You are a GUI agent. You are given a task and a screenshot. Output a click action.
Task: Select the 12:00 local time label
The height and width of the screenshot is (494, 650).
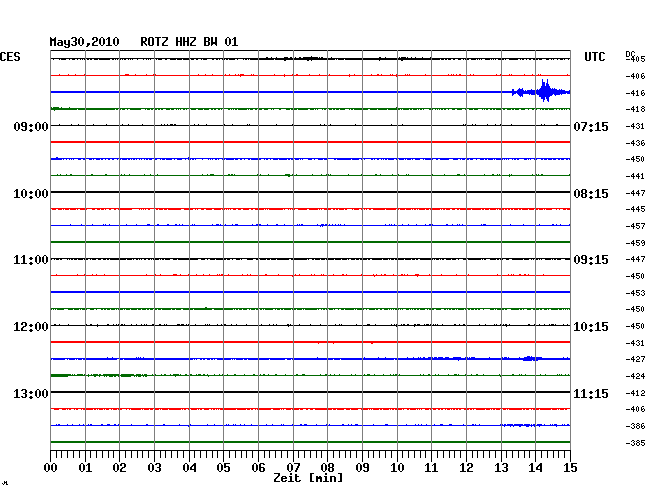pyautogui.click(x=31, y=327)
